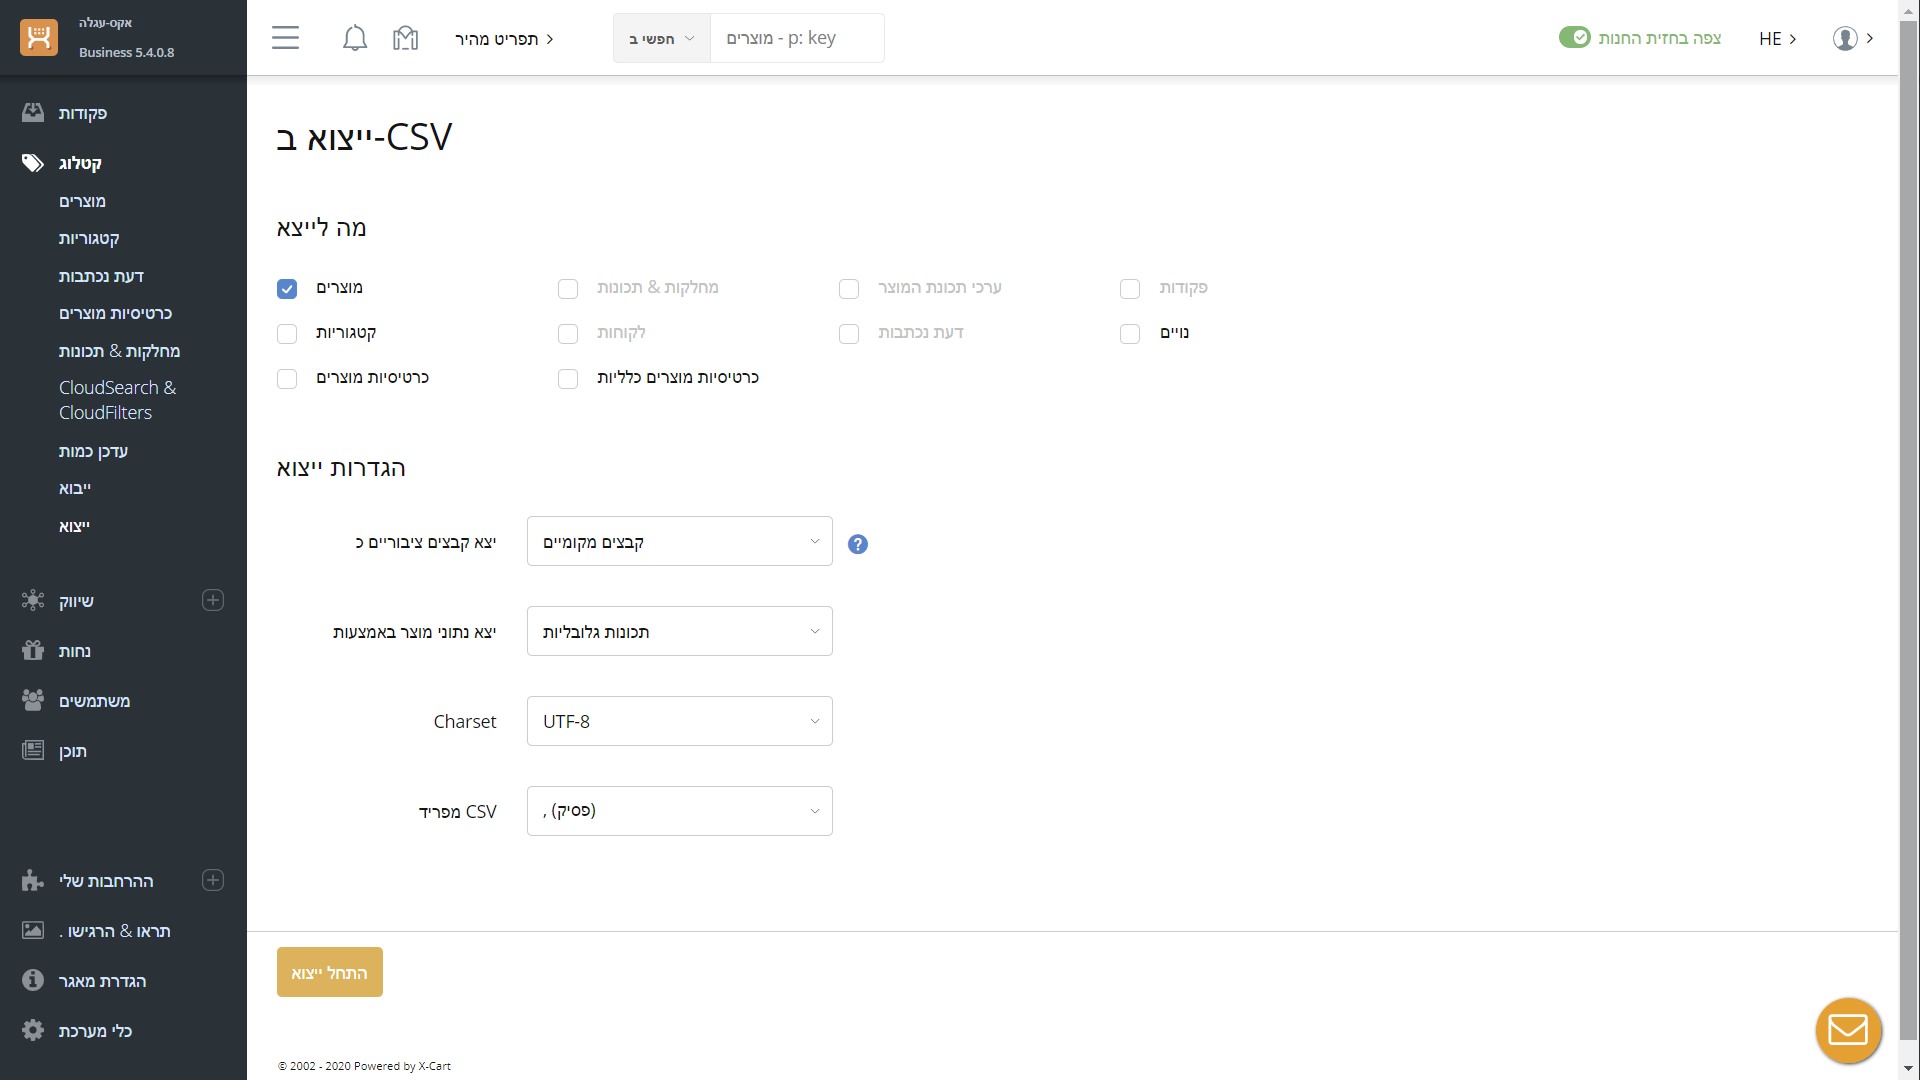Open the Charset UTF-8 dropdown
The height and width of the screenshot is (1080, 1920).
tap(679, 721)
